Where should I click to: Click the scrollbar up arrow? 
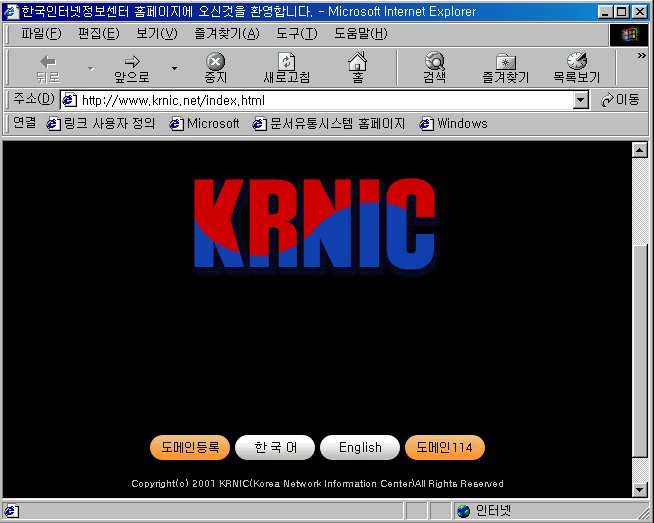tap(640, 149)
